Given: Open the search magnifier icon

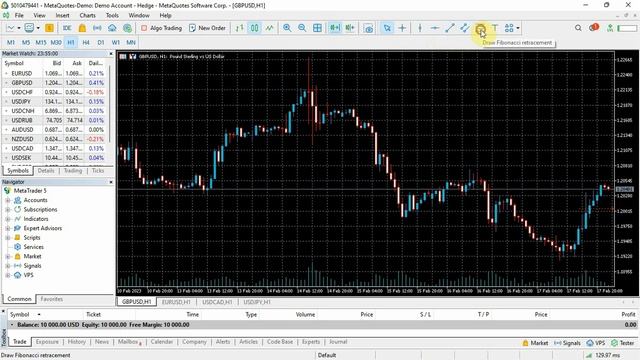Looking at the screenshot, I should point(578,28).
